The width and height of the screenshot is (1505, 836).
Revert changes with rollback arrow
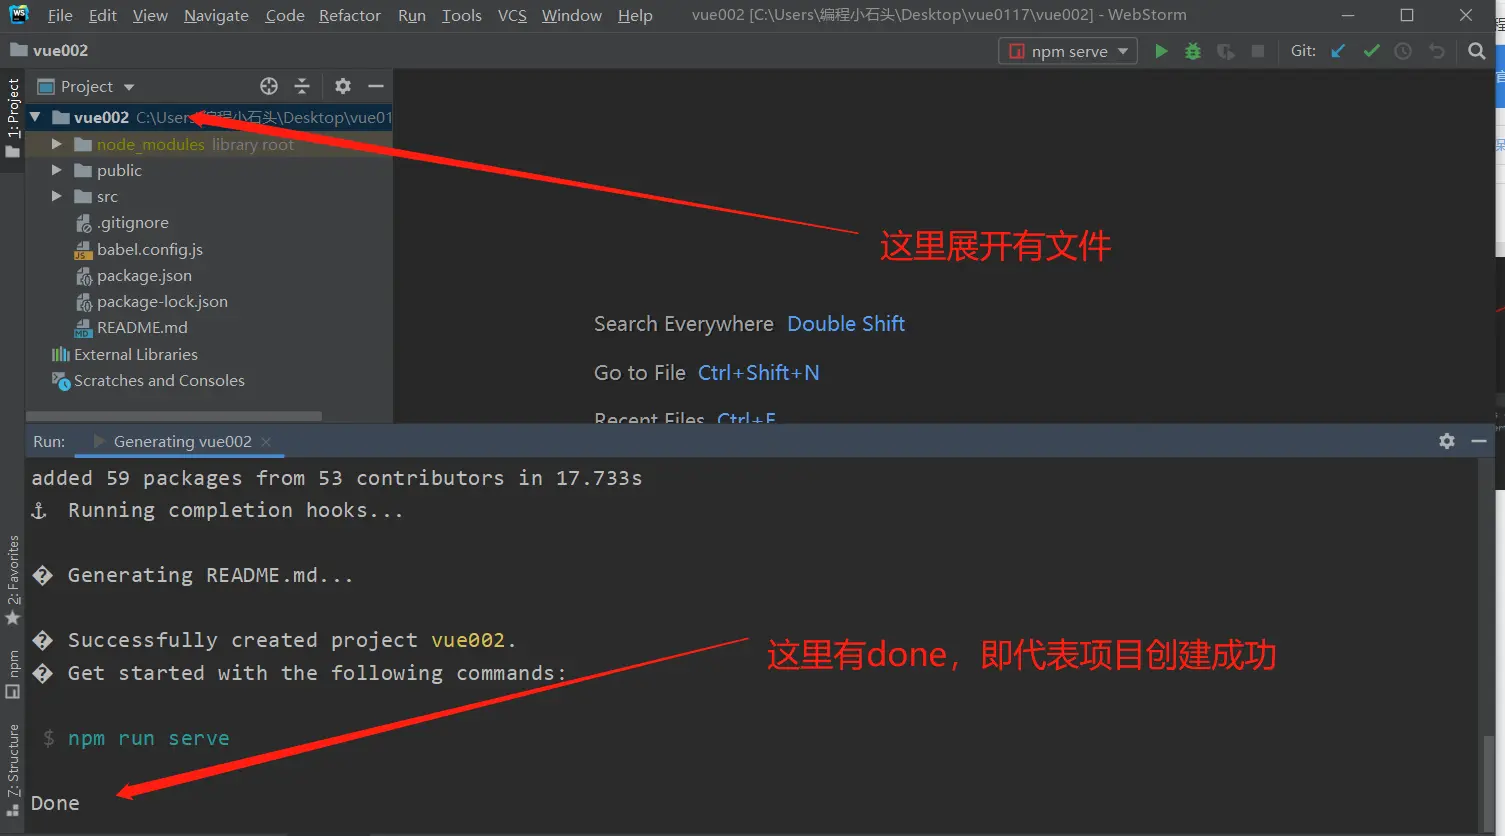(1437, 51)
